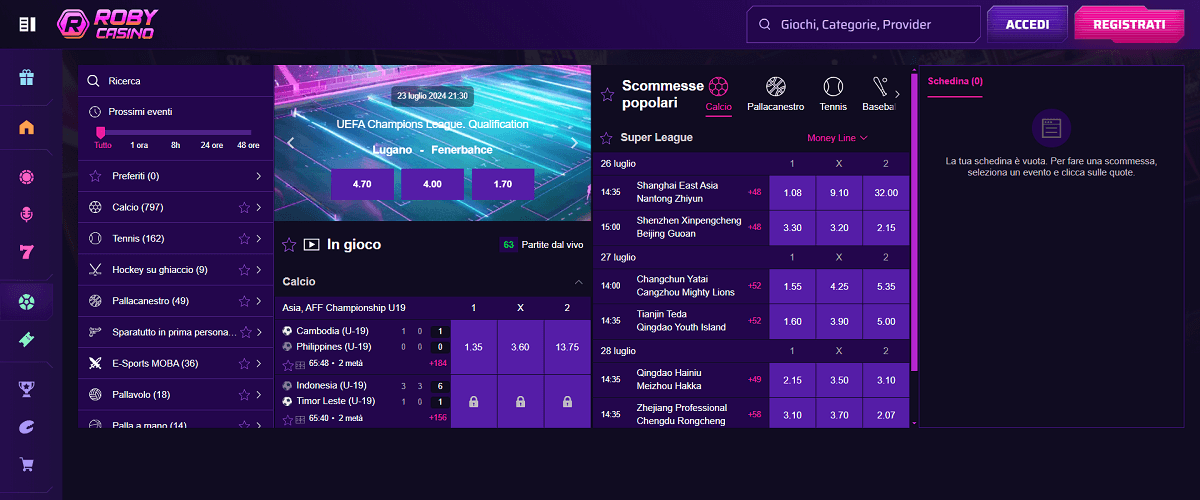
Task: Open the shopping cart icon in sidebar
Action: pyautogui.click(x=27, y=464)
